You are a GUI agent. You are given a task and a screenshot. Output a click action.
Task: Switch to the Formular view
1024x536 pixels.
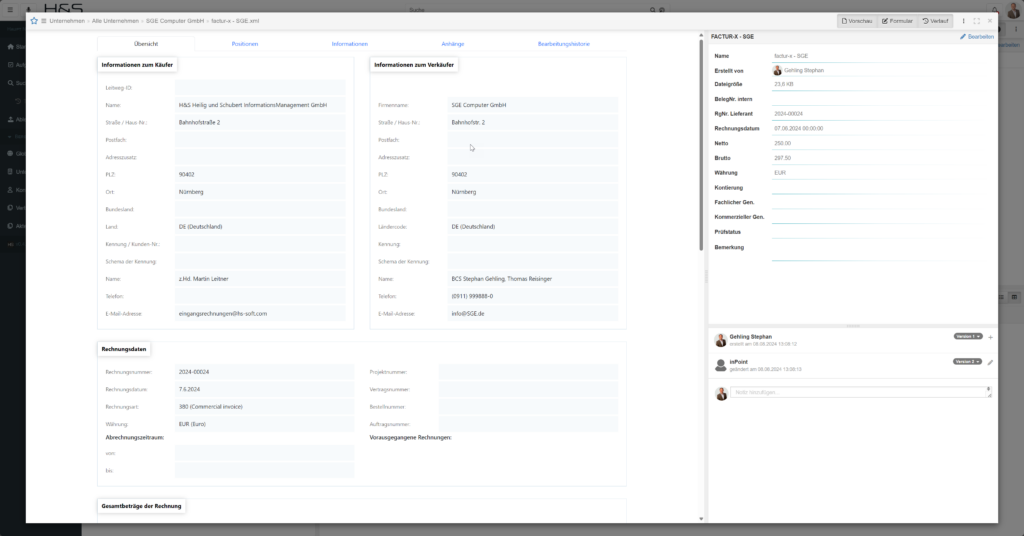pyautogui.click(x=897, y=21)
